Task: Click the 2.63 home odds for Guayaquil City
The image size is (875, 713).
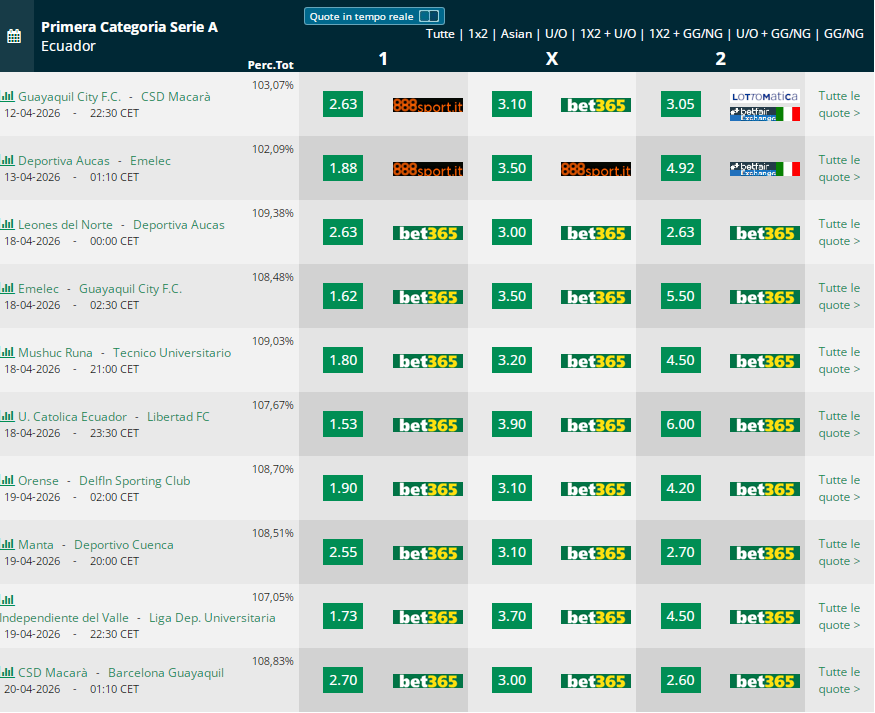Action: [343, 104]
